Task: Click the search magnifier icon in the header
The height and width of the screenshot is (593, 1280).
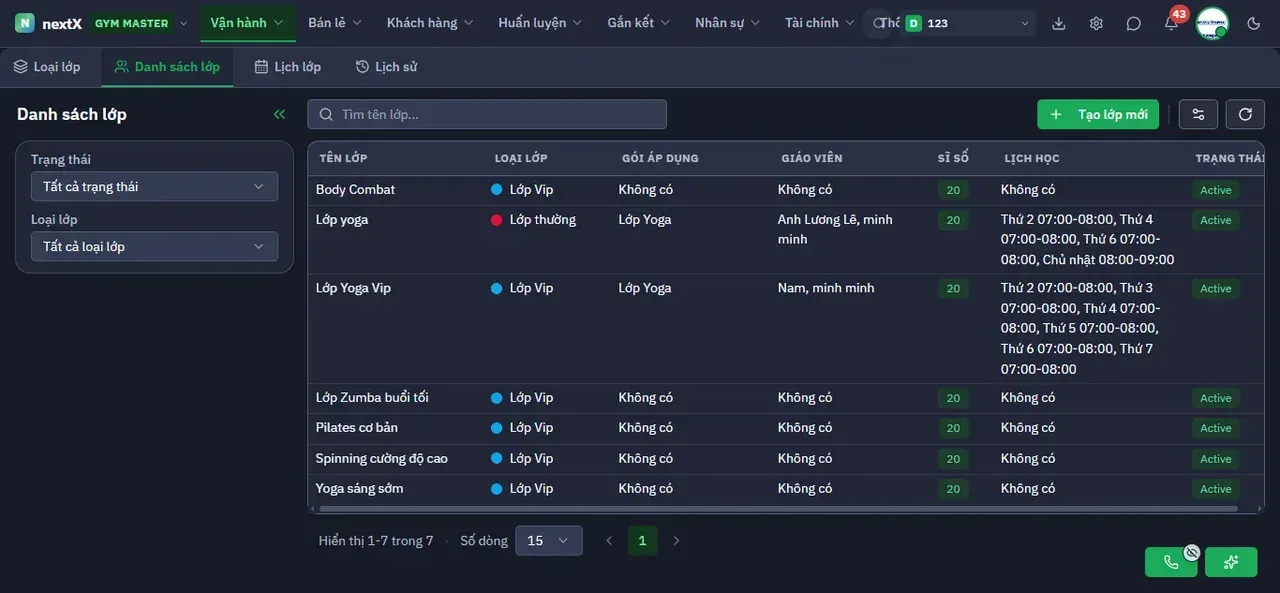Action: (878, 23)
